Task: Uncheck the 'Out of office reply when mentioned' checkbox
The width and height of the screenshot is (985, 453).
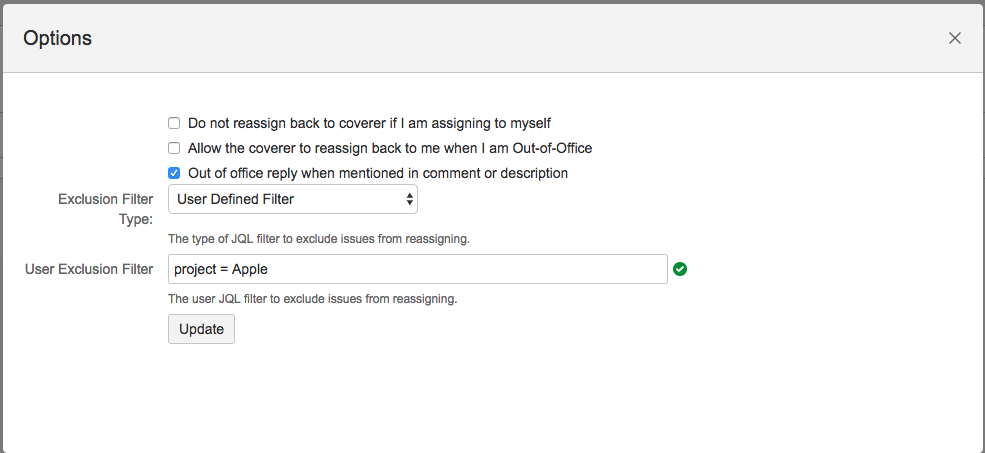Action: coord(174,173)
